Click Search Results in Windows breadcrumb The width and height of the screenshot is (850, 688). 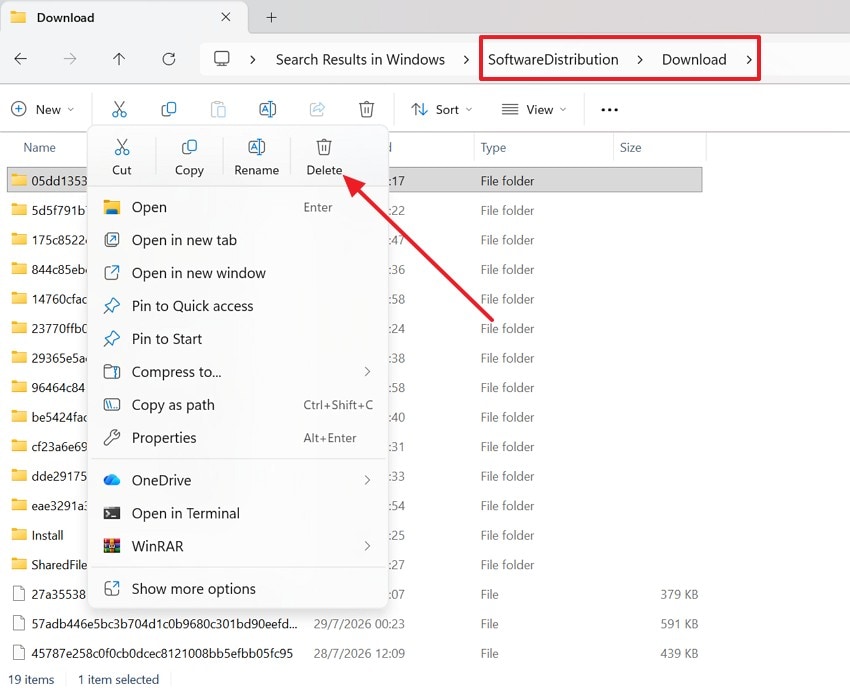click(360, 60)
